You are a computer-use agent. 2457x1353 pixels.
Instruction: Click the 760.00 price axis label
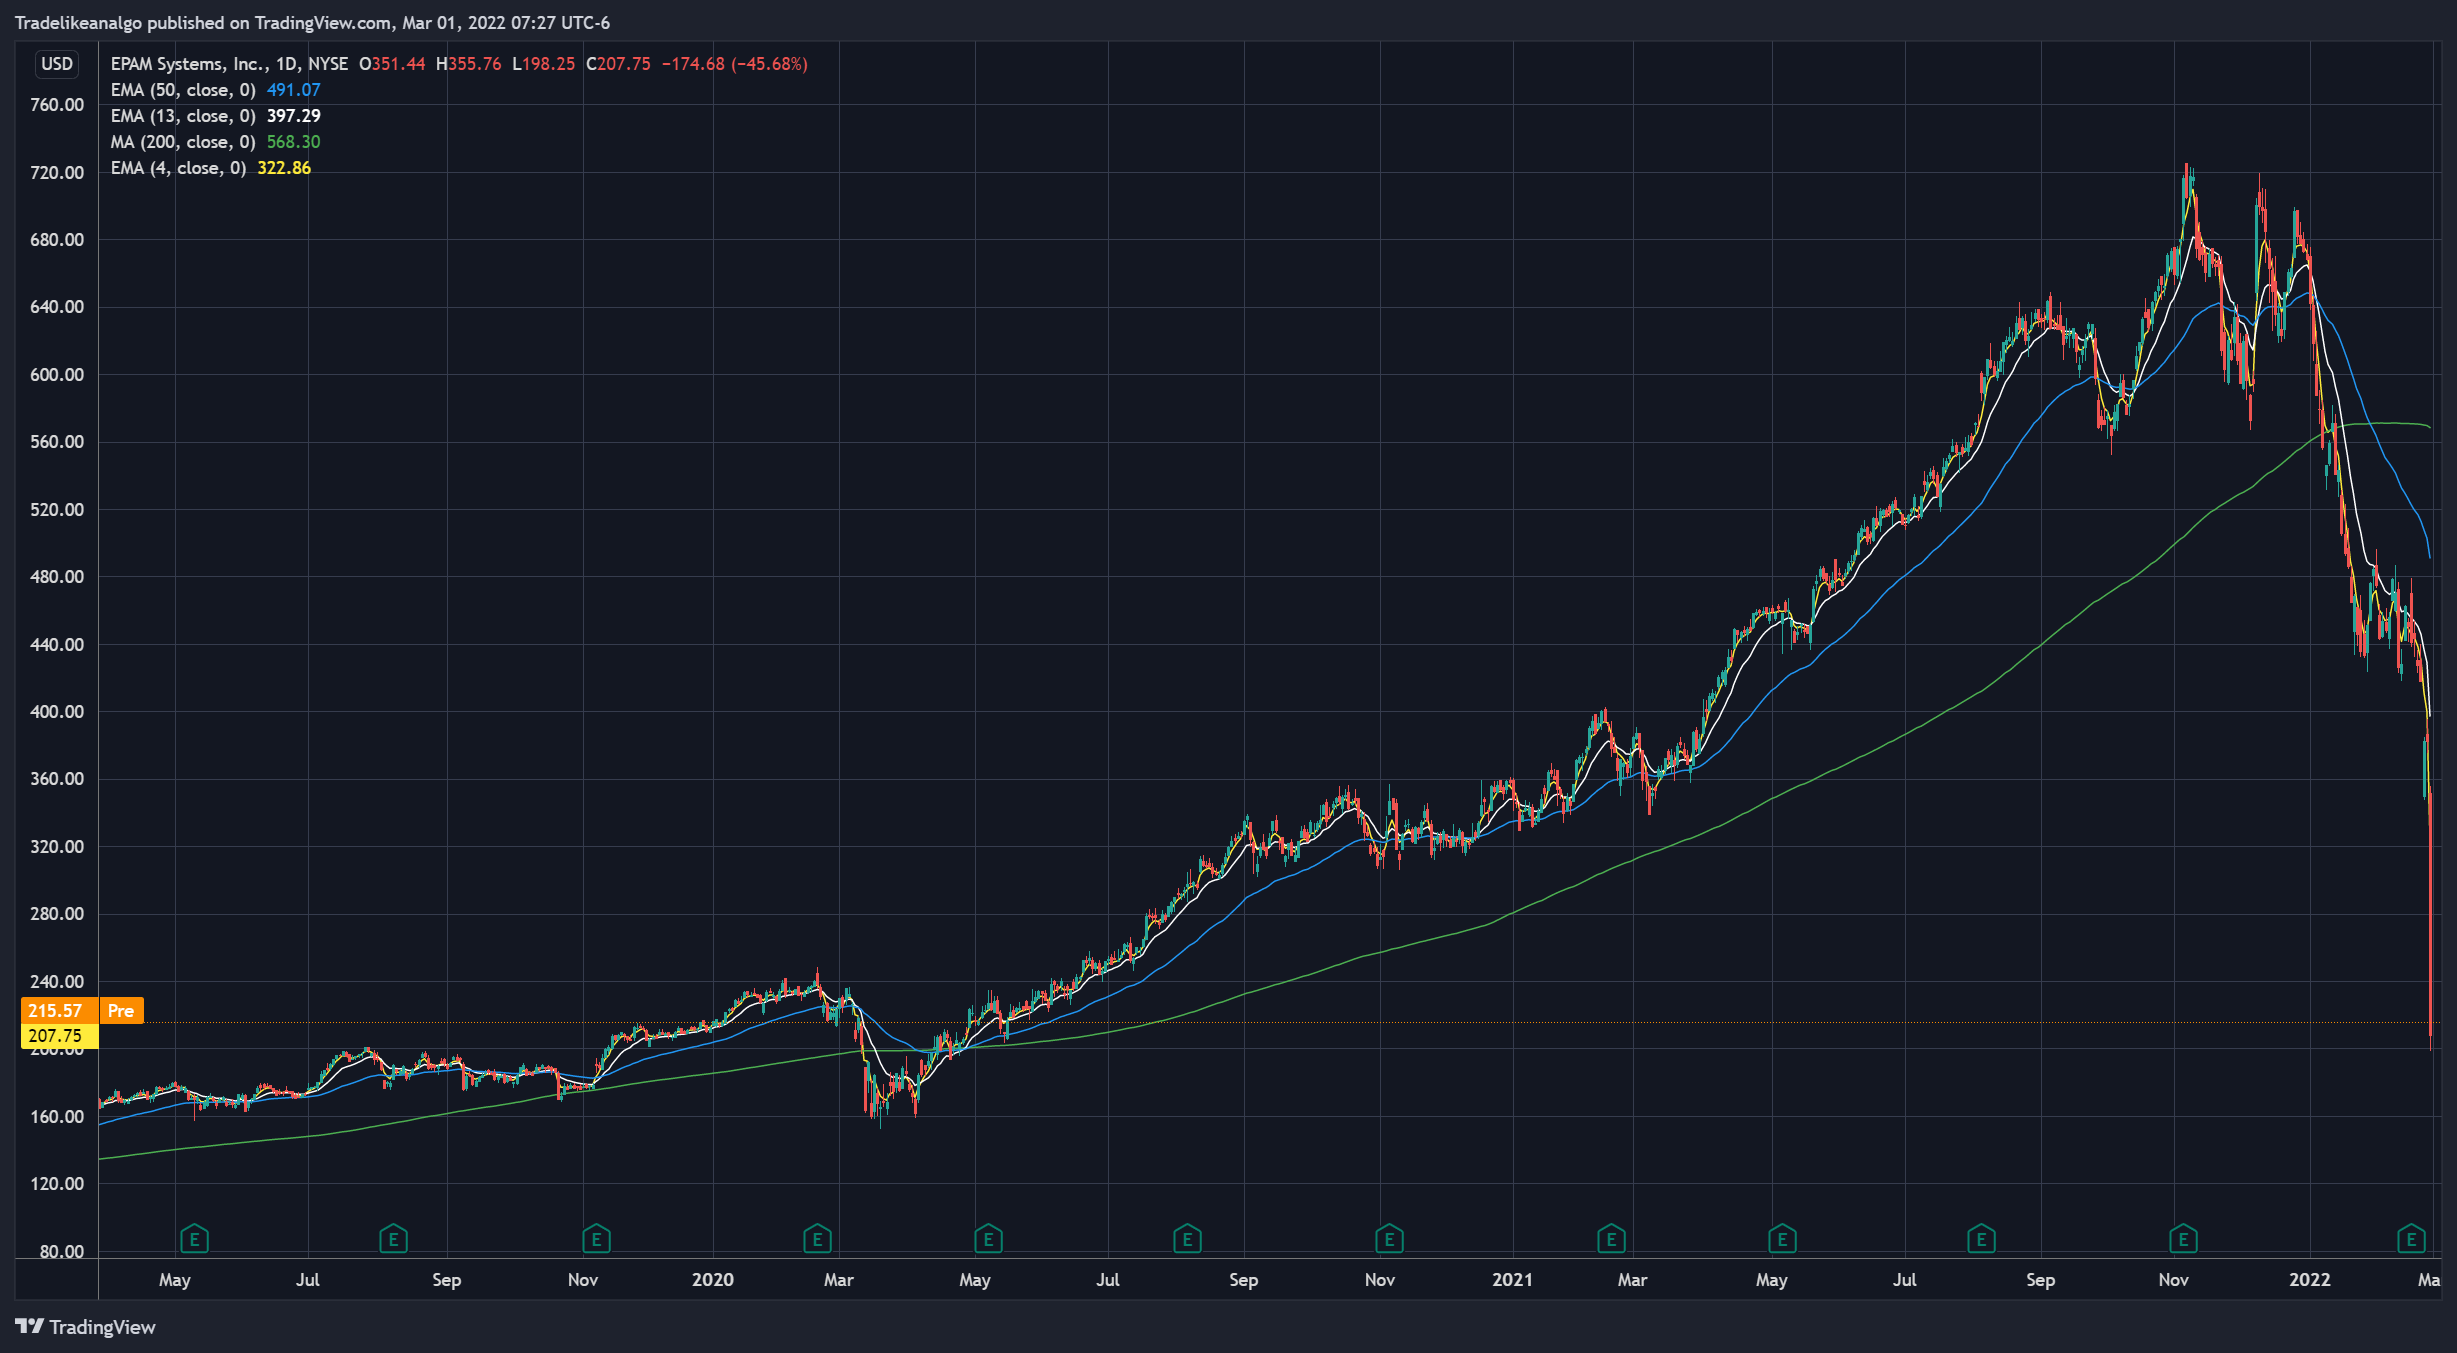[57, 105]
